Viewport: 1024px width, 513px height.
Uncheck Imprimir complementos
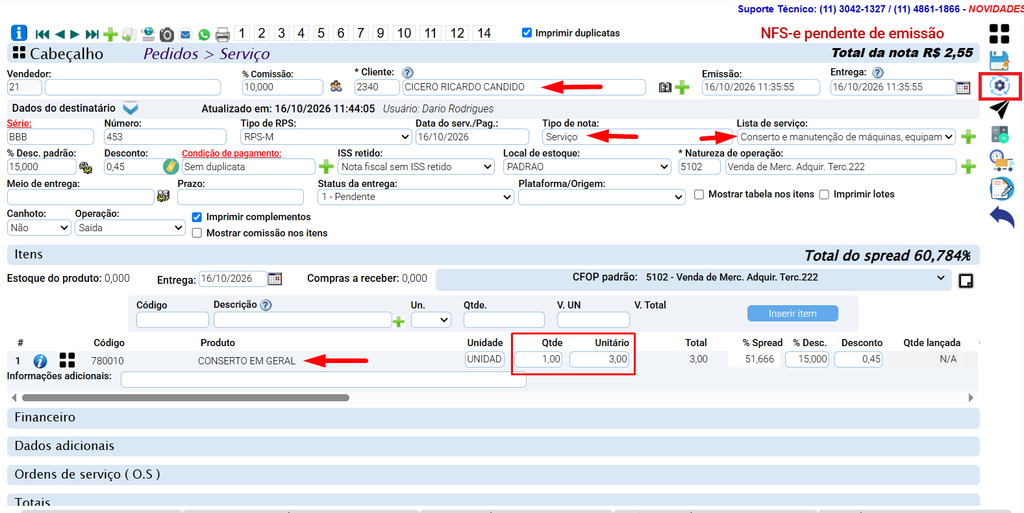click(197, 217)
